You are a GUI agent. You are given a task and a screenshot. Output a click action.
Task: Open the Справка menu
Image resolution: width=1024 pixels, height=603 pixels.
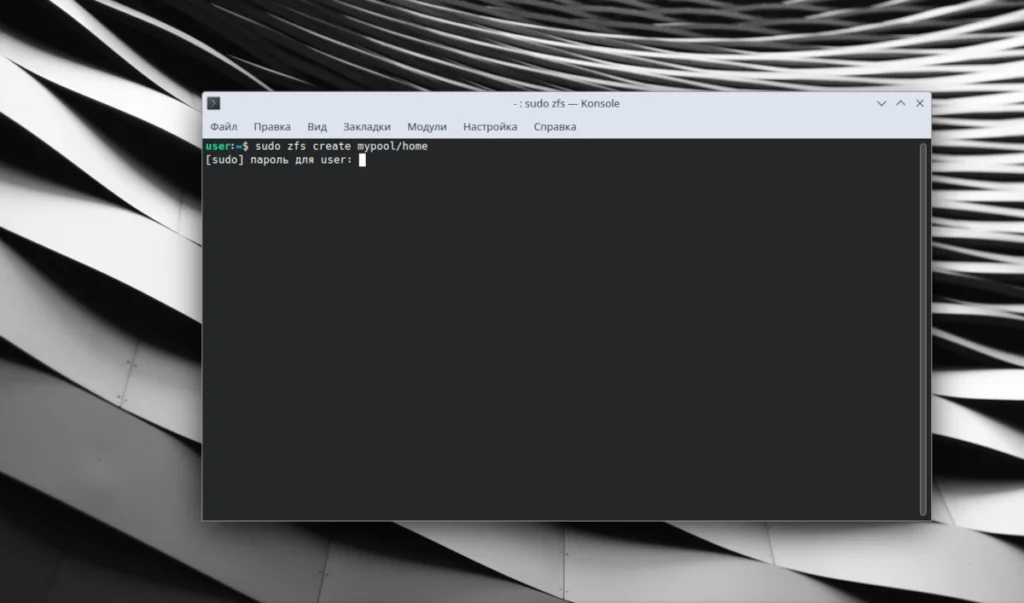coord(554,127)
